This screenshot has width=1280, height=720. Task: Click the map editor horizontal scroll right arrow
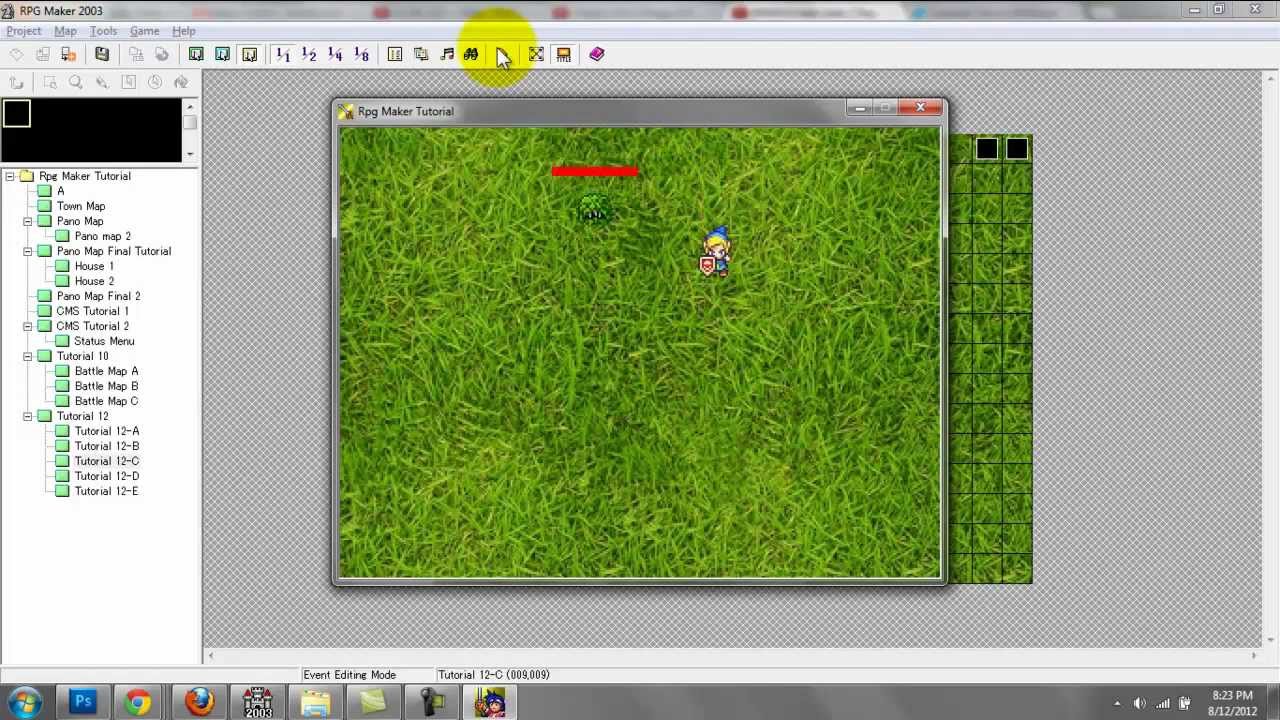point(1254,656)
